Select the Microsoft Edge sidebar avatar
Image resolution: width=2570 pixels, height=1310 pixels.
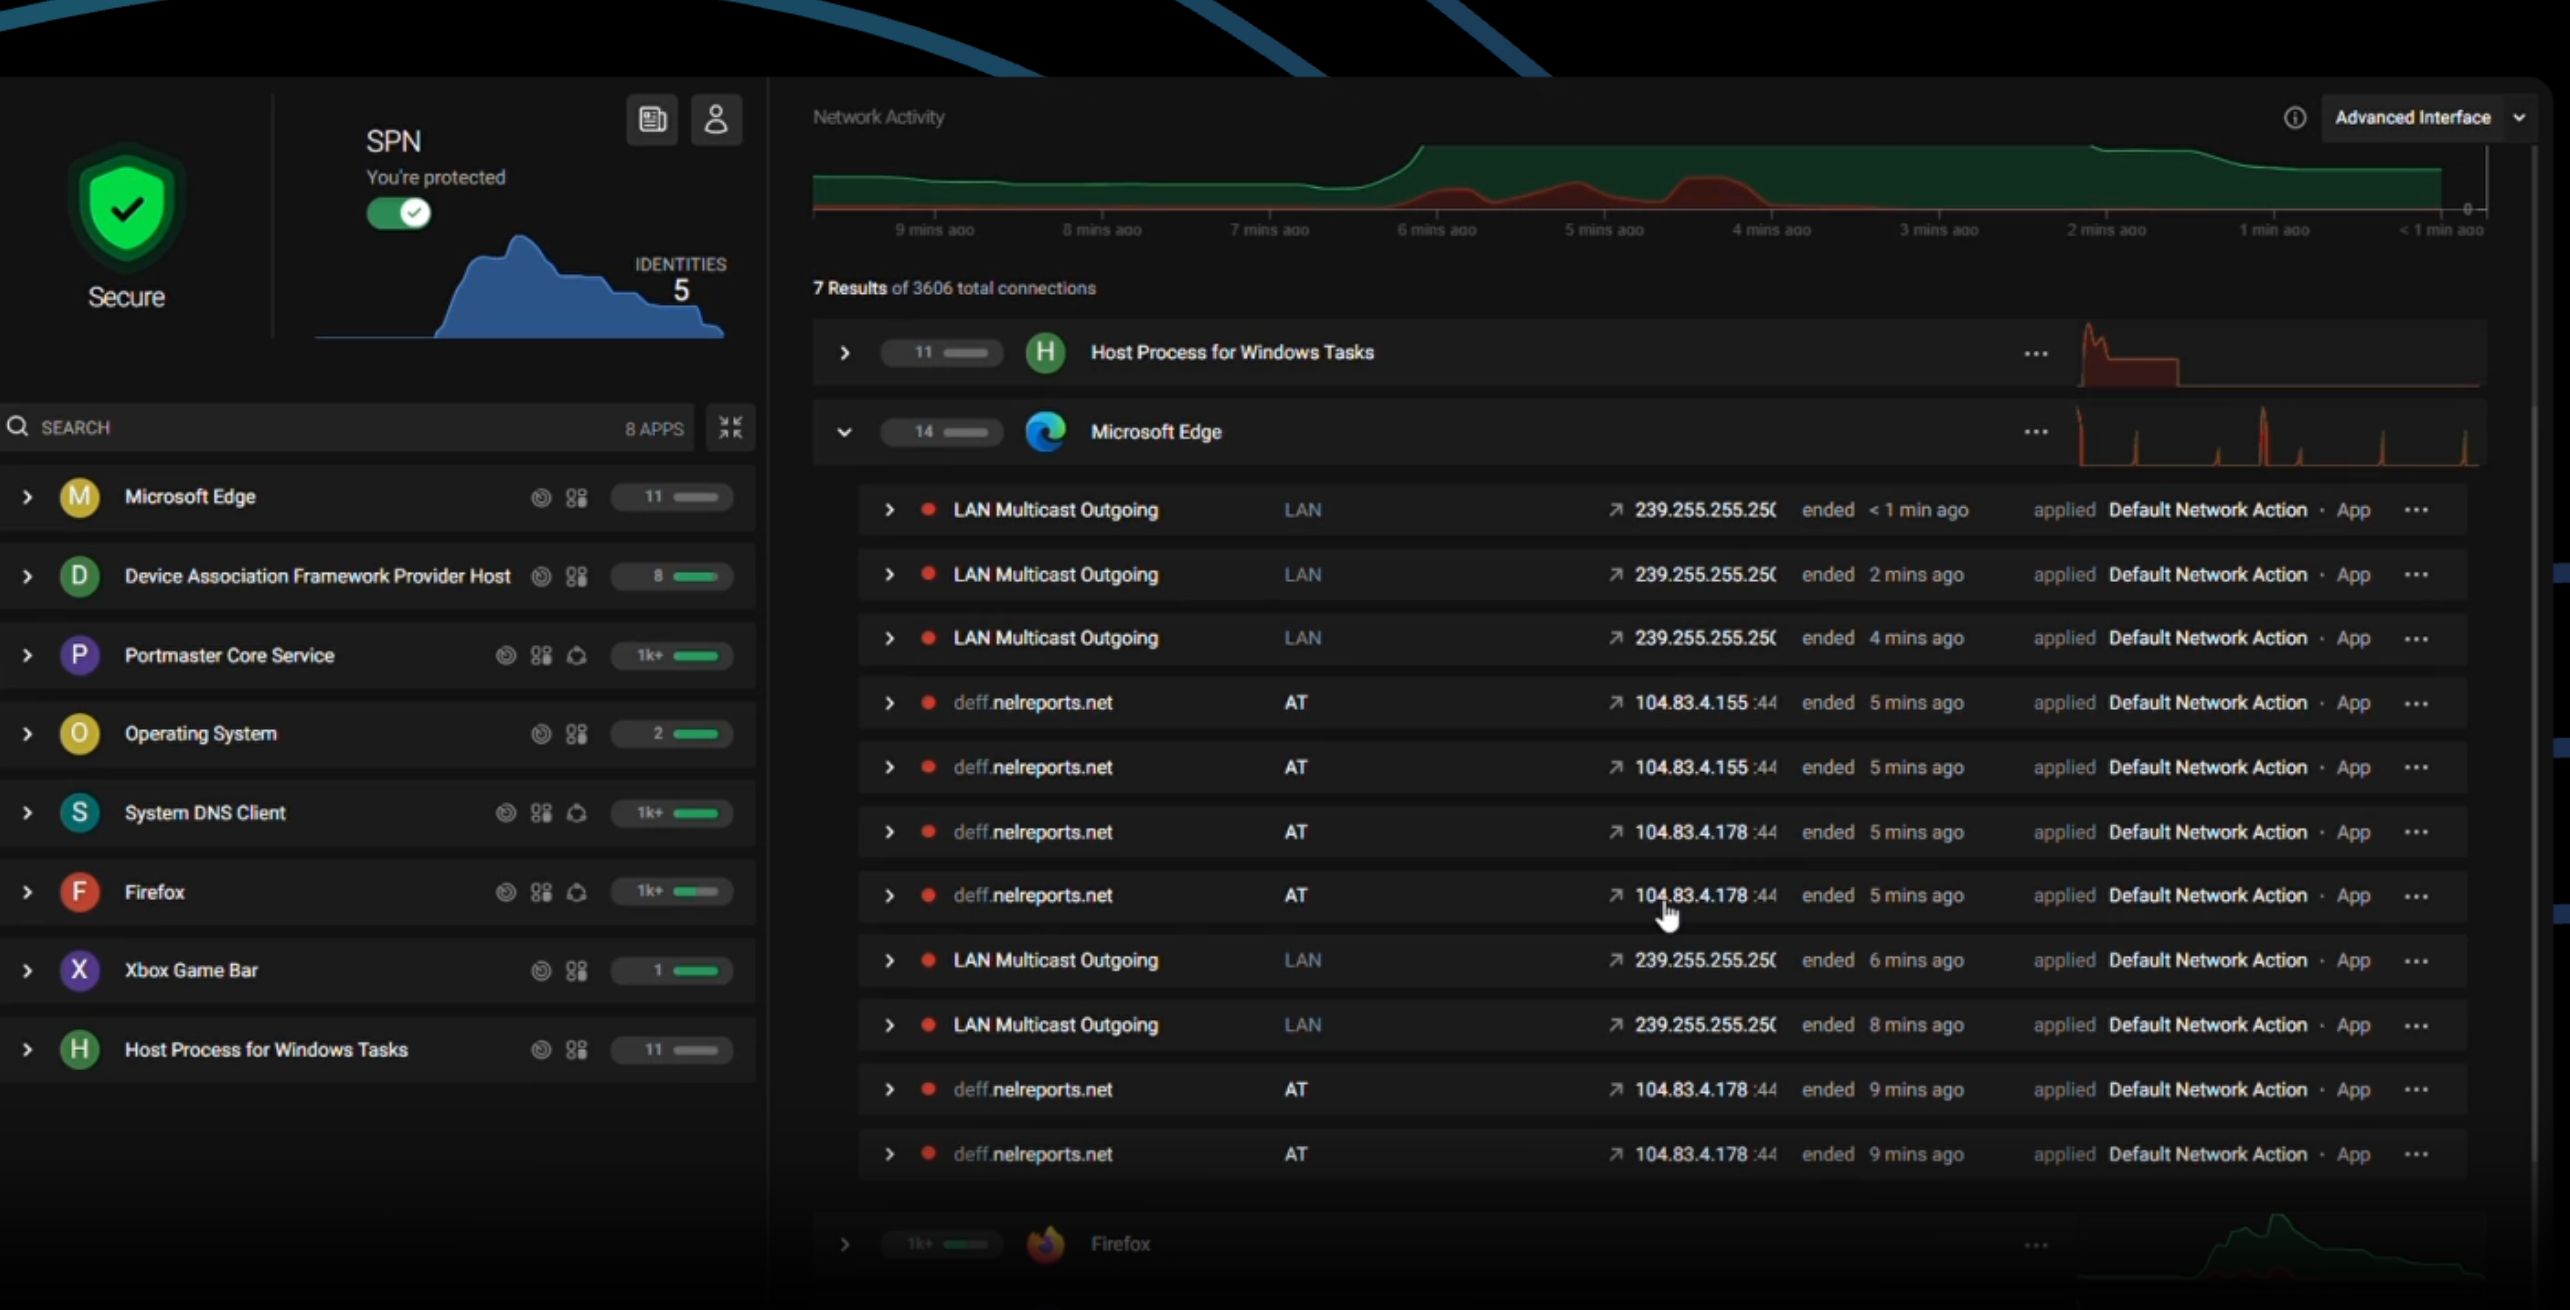pos(80,497)
